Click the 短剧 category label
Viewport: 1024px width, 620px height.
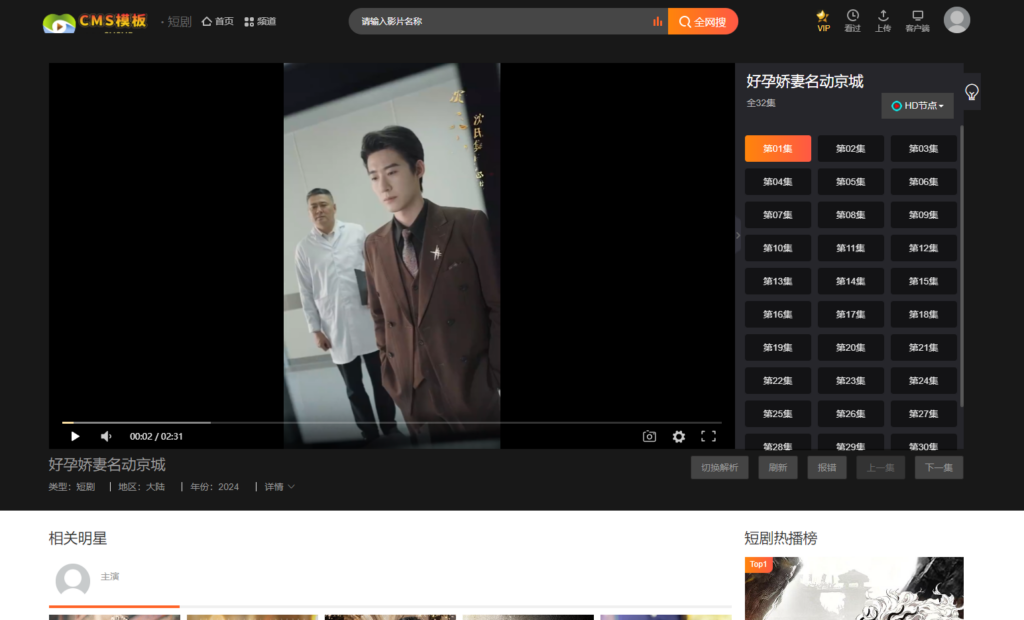179,22
